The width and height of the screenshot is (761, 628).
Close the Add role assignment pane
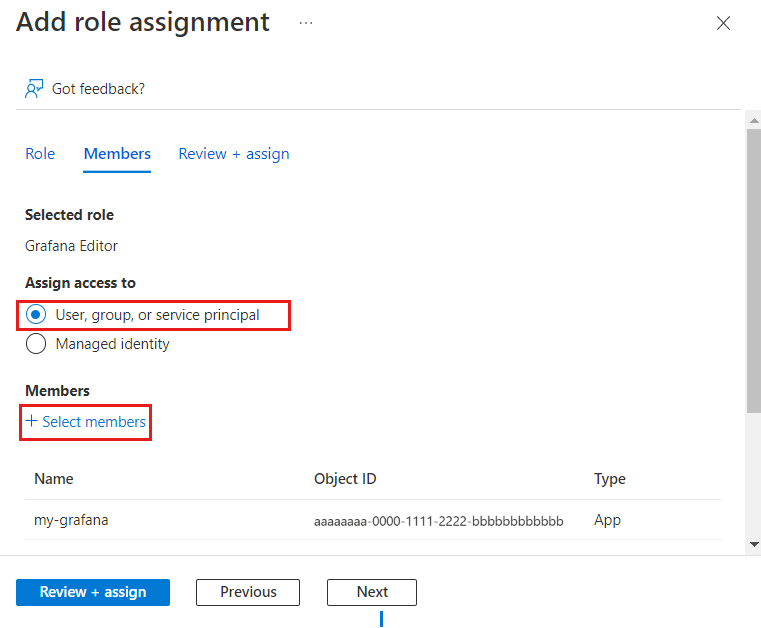tap(724, 23)
